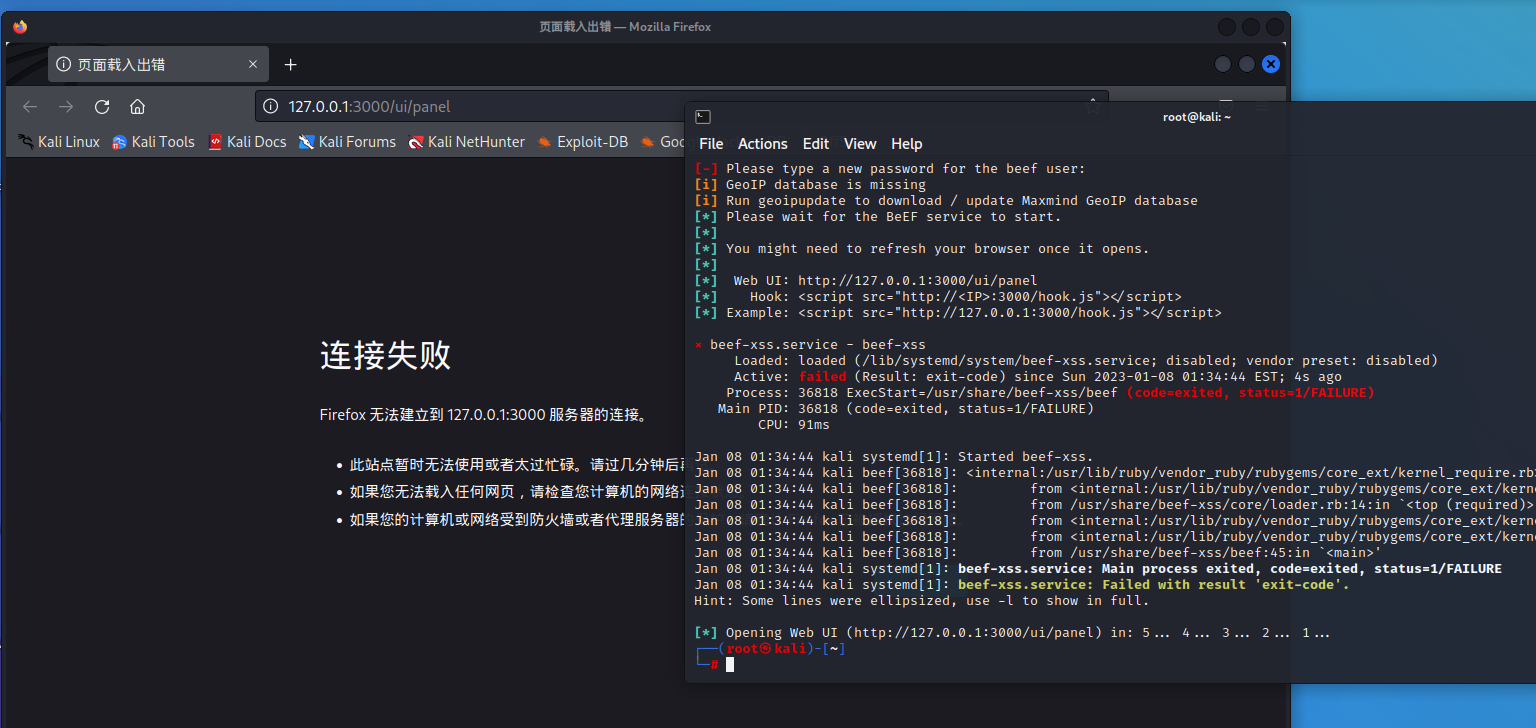Open Kali NetHunter bookmark

(x=466, y=142)
